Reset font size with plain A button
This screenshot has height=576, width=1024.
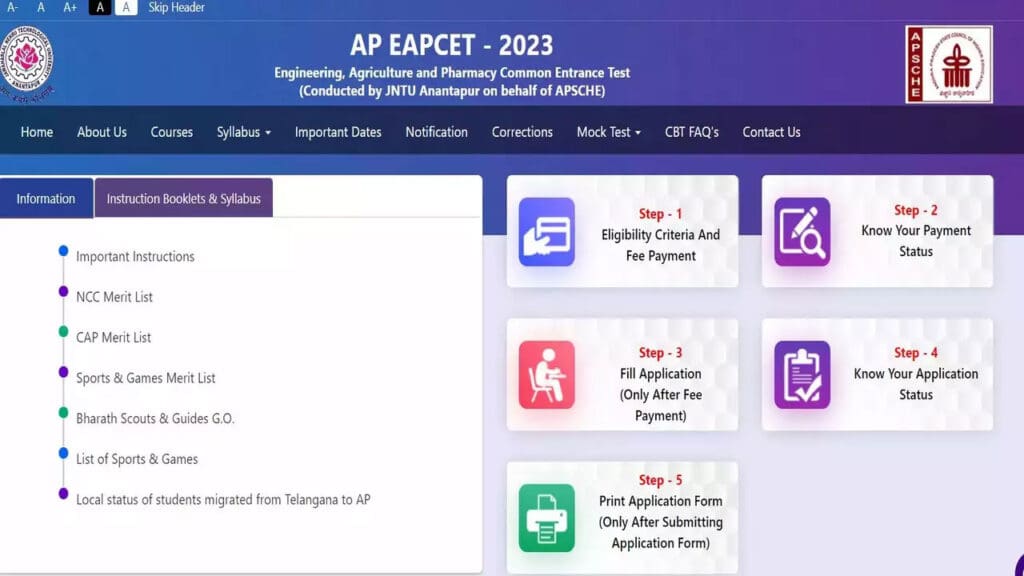[41, 7]
